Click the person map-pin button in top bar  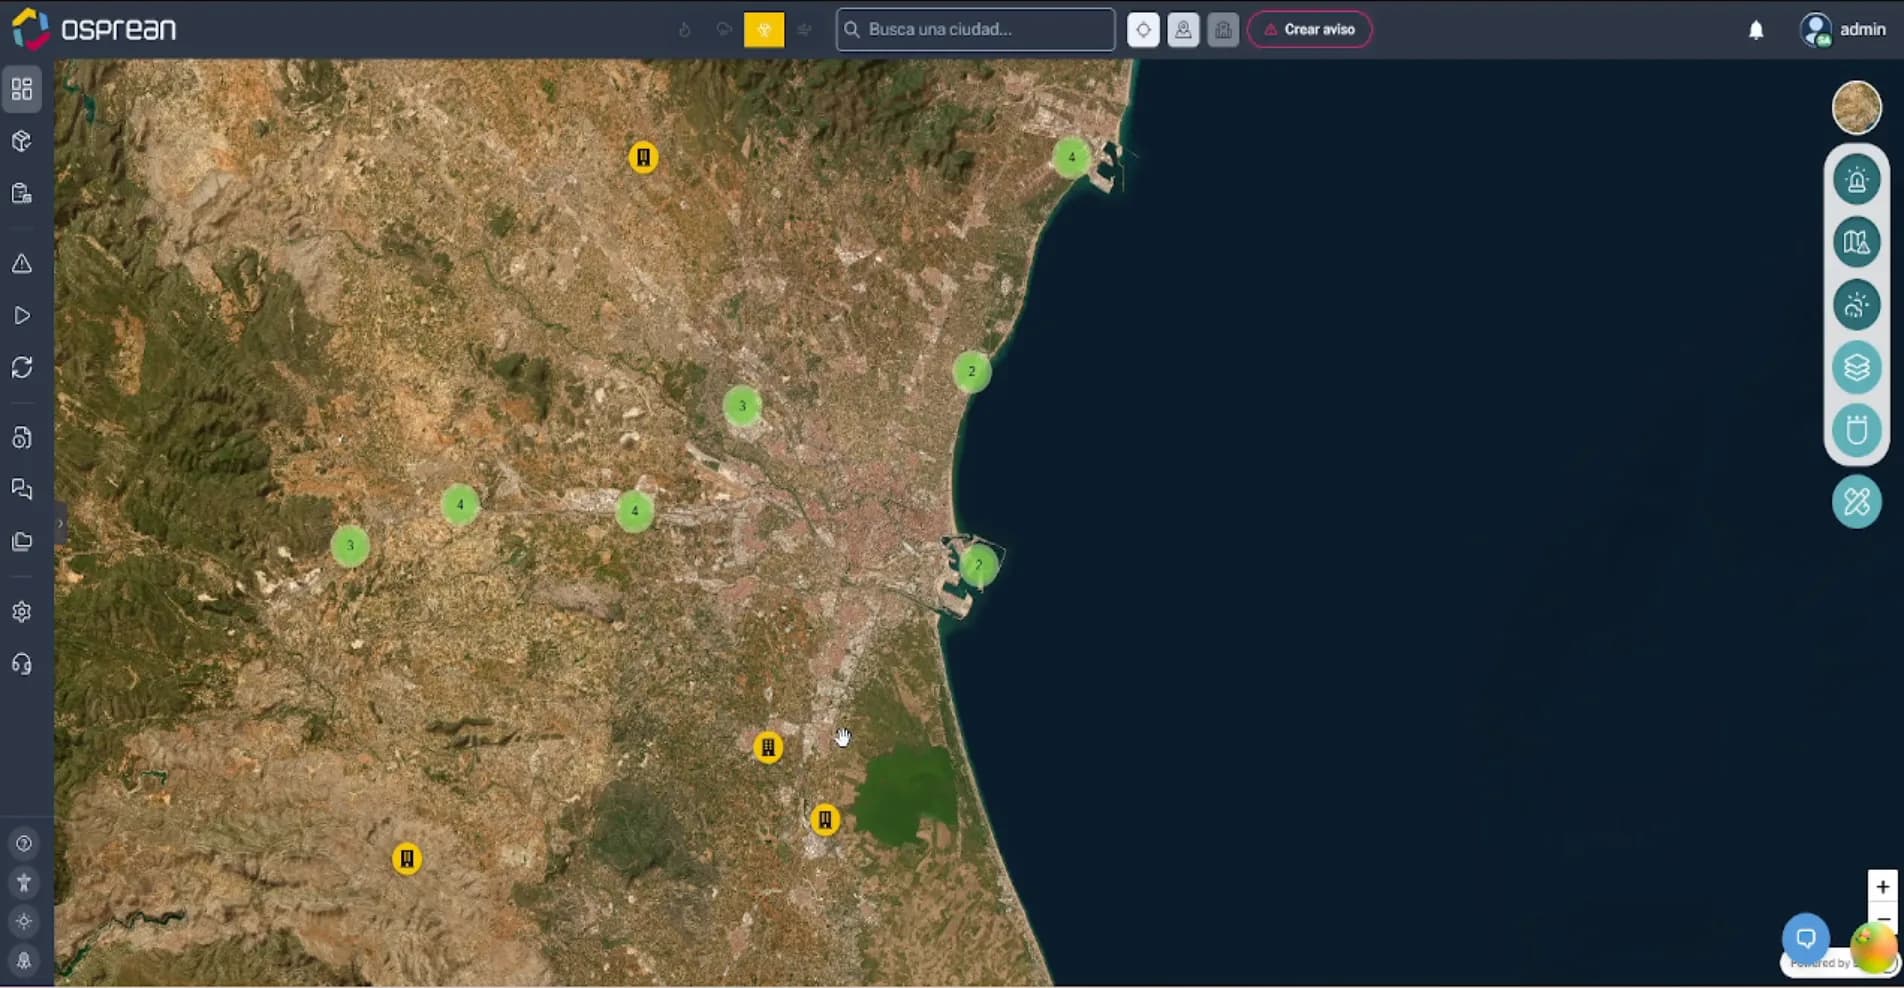pyautogui.click(x=1183, y=30)
